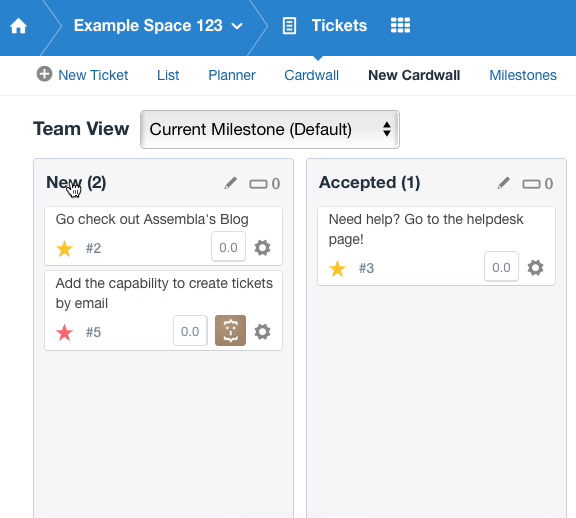
Task: Open gear settings on ticket #3
Action: [536, 268]
